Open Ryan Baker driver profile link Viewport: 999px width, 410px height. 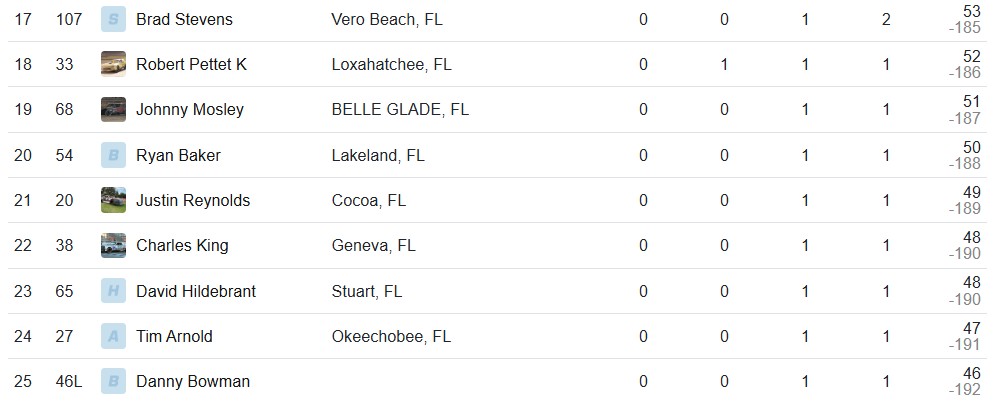click(178, 155)
